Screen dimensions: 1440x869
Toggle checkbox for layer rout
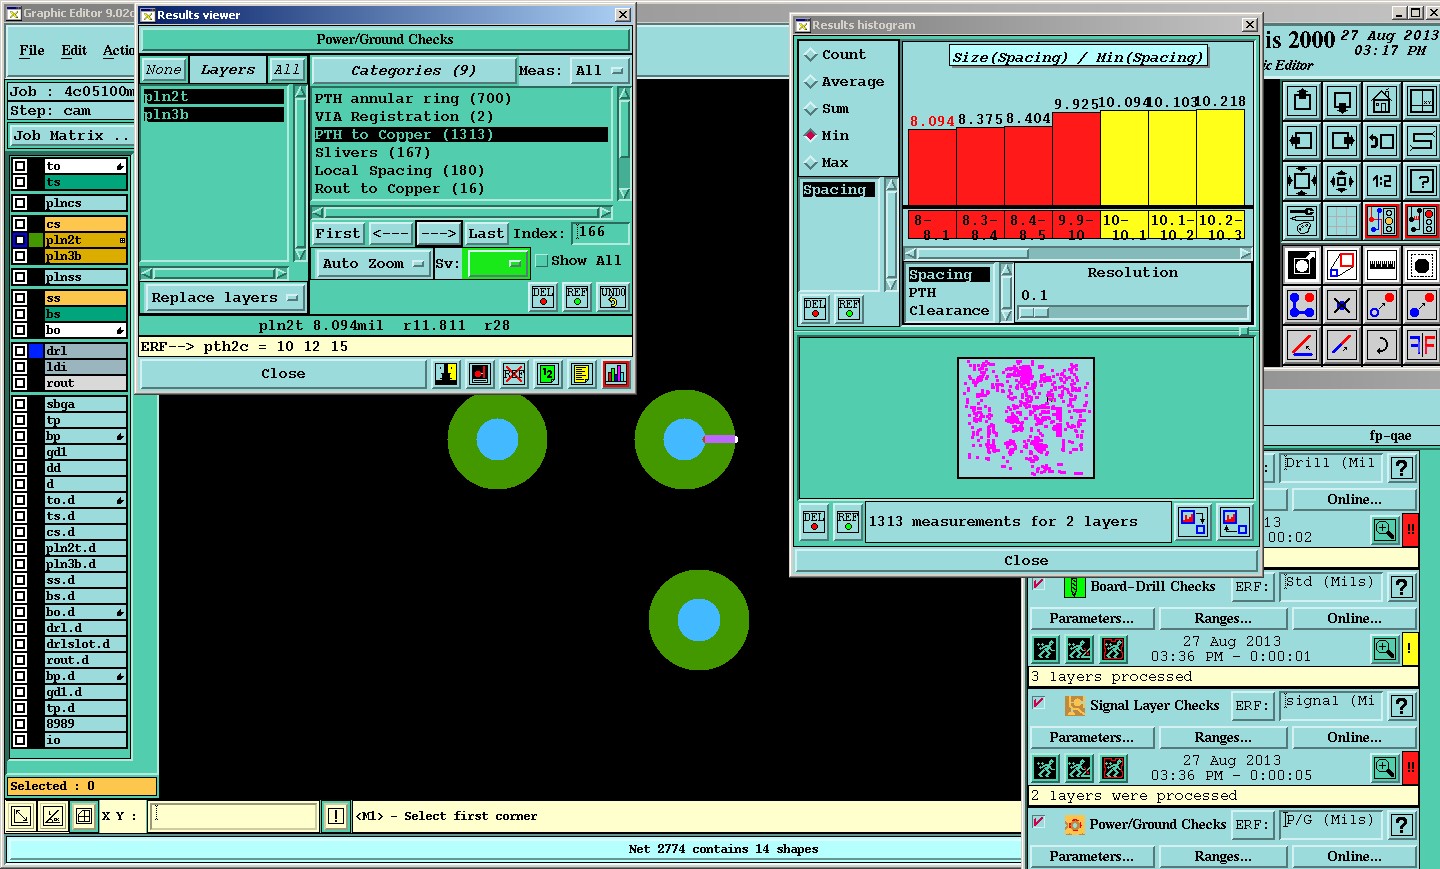20,383
